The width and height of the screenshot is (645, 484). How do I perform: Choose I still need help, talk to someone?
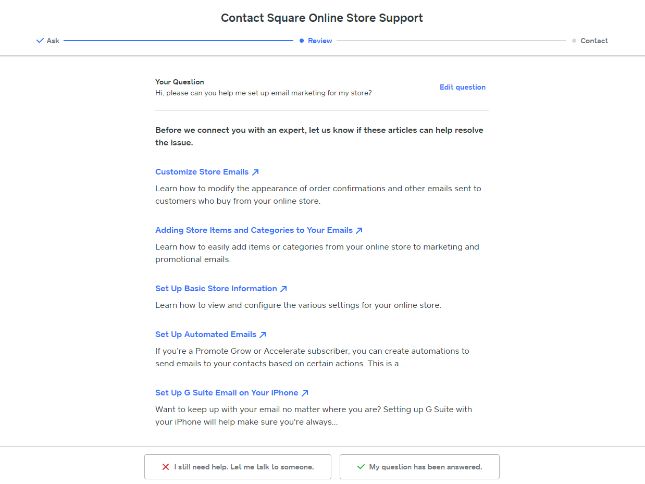[x=238, y=467]
